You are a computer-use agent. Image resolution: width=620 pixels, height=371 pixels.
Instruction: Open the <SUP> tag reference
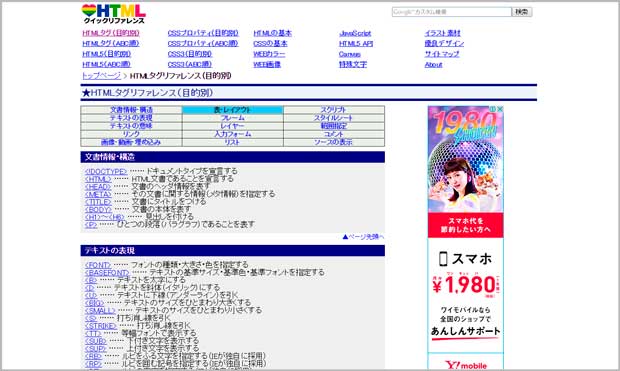pyautogui.click(x=95, y=348)
